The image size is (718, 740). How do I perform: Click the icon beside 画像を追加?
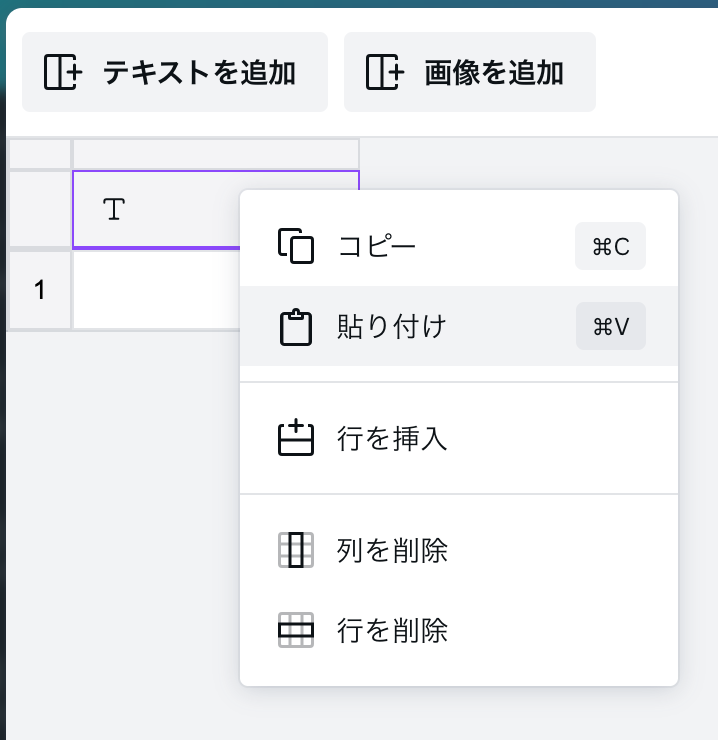[385, 72]
